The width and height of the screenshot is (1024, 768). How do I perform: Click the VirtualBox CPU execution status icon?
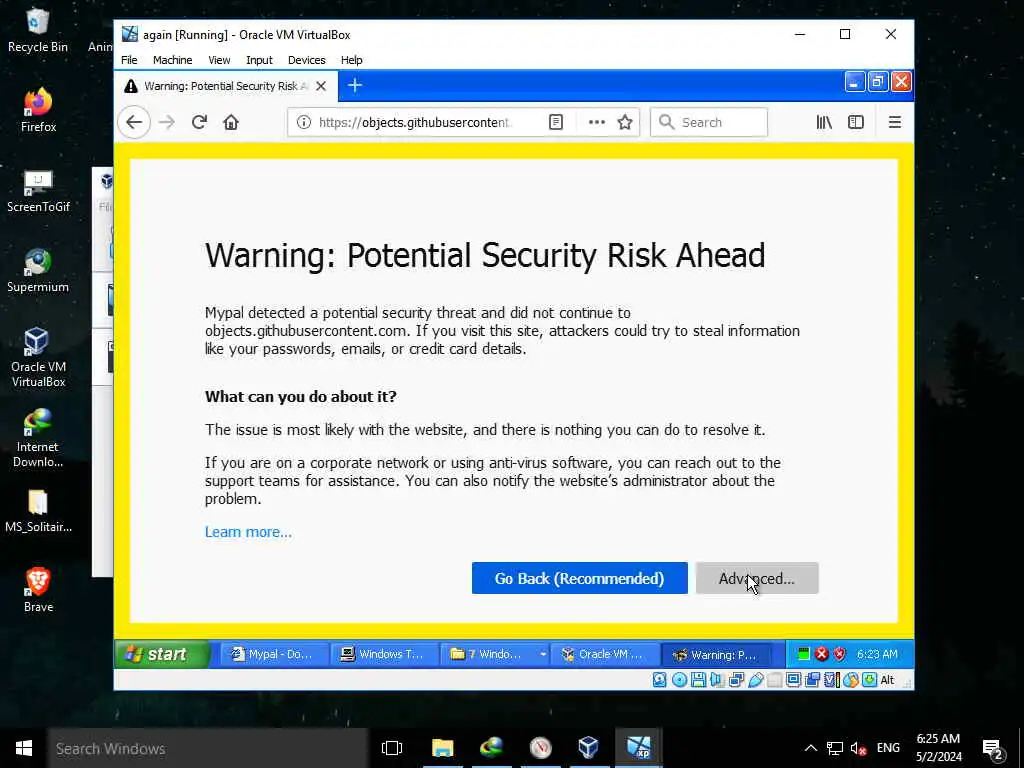point(832,680)
